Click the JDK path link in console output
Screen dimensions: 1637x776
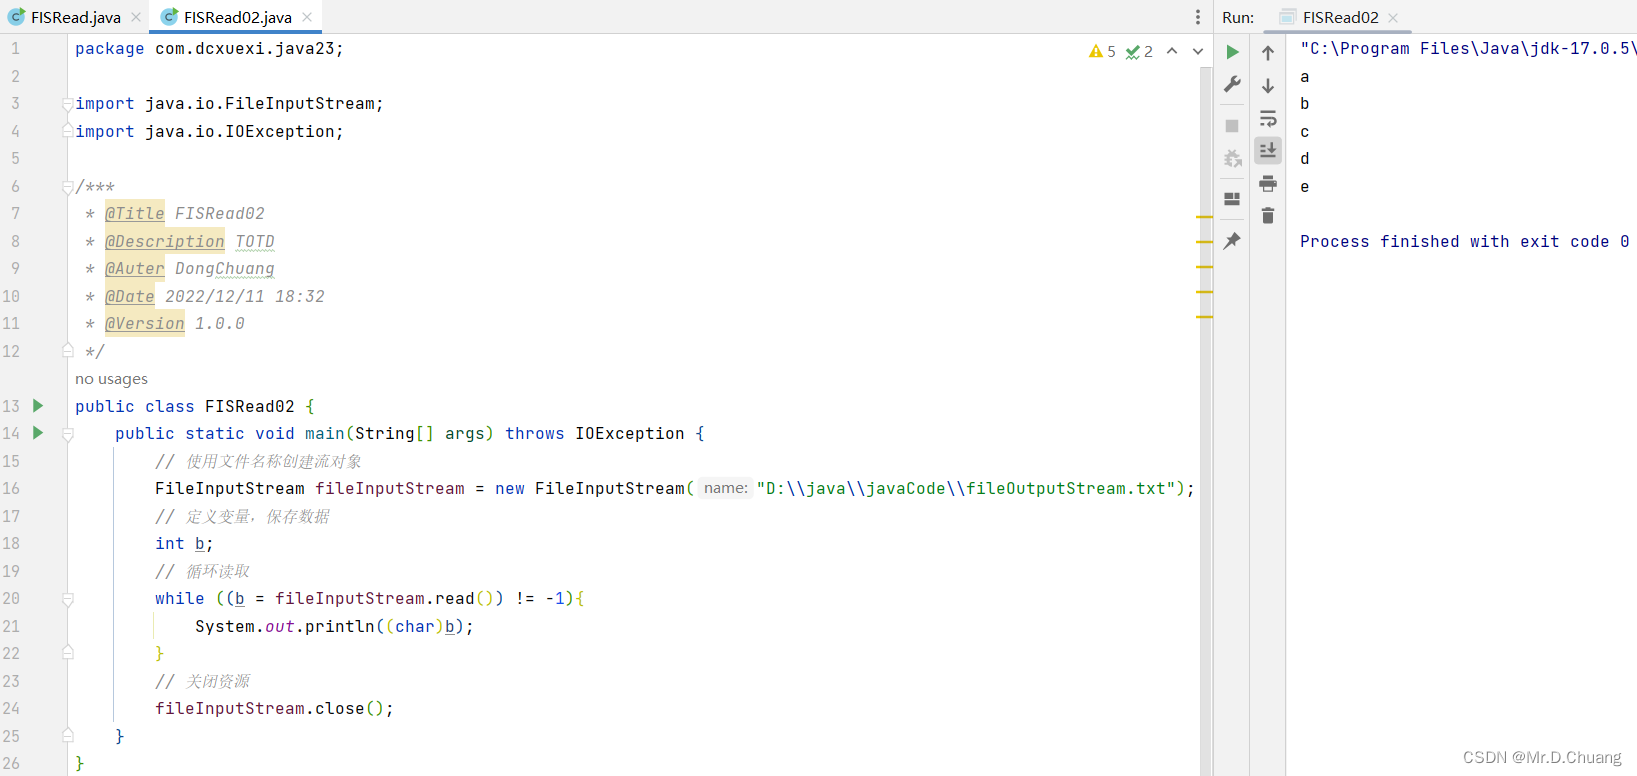coord(1467,48)
